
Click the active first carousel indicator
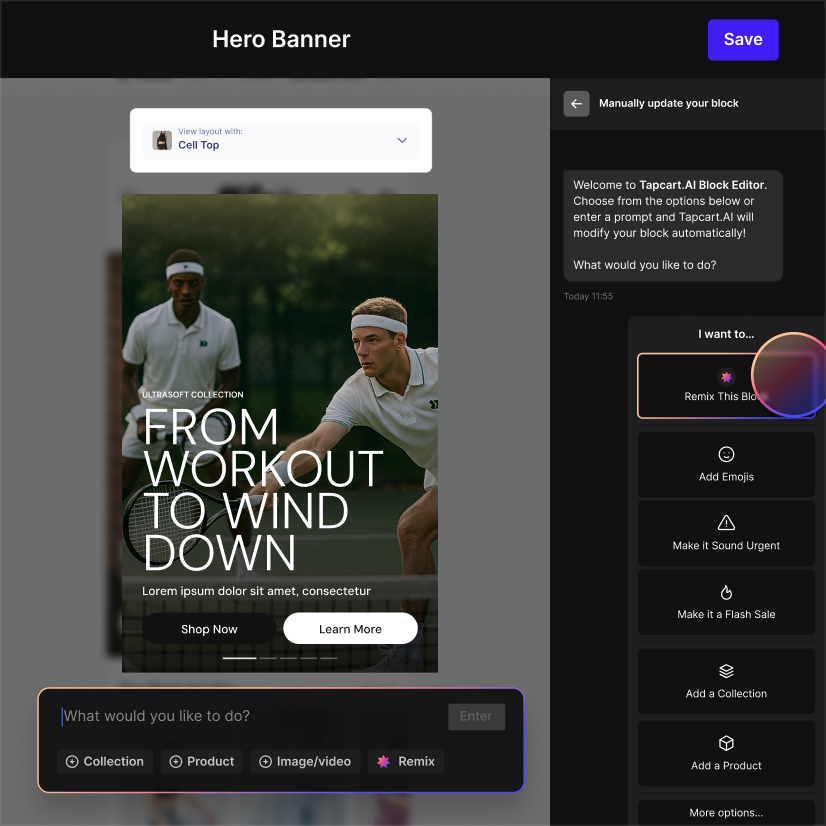tap(239, 658)
